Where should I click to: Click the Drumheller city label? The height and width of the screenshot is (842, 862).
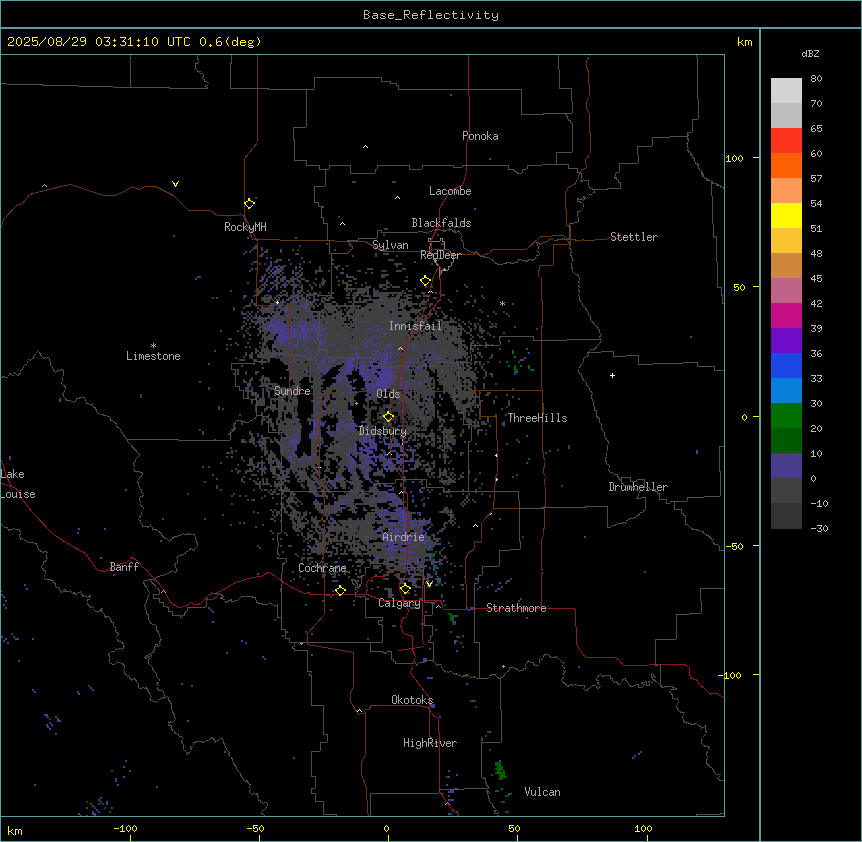(x=638, y=487)
